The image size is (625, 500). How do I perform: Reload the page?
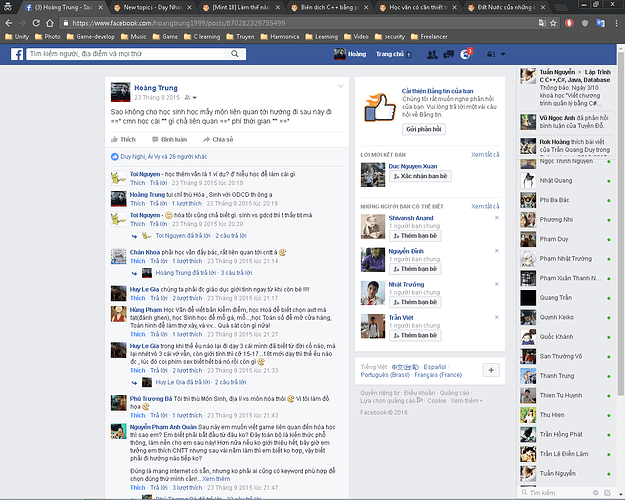tap(36, 23)
